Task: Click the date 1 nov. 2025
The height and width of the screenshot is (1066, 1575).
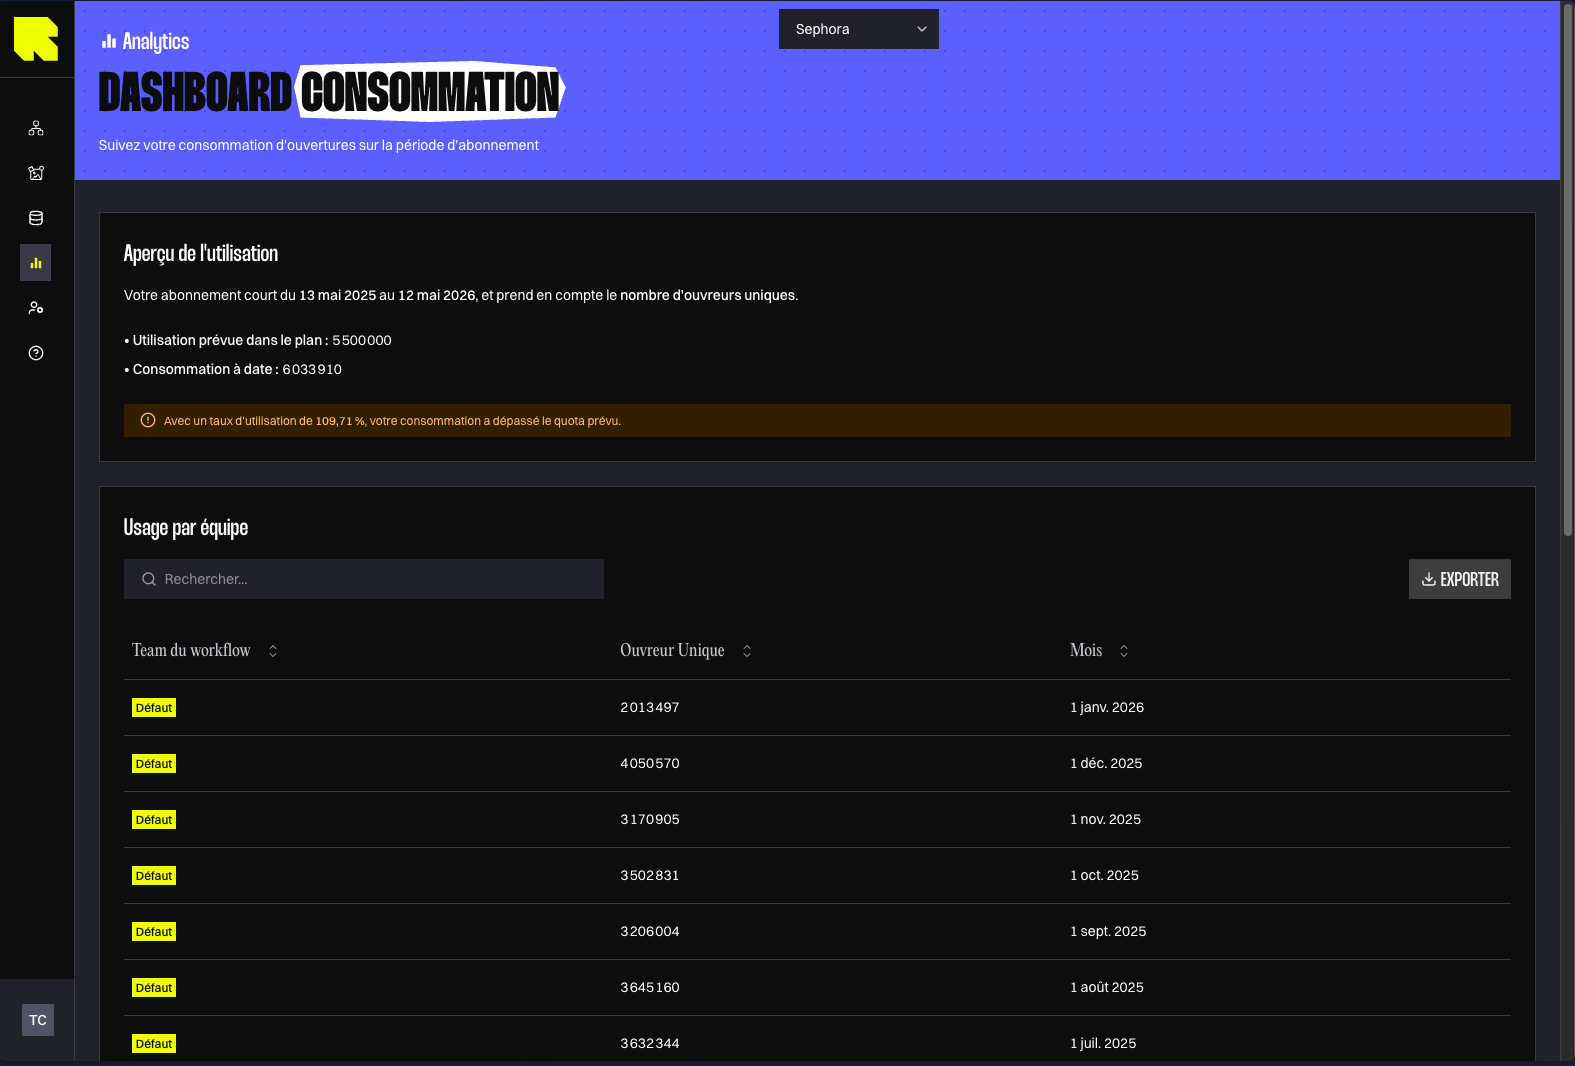Action: pyautogui.click(x=1106, y=820)
